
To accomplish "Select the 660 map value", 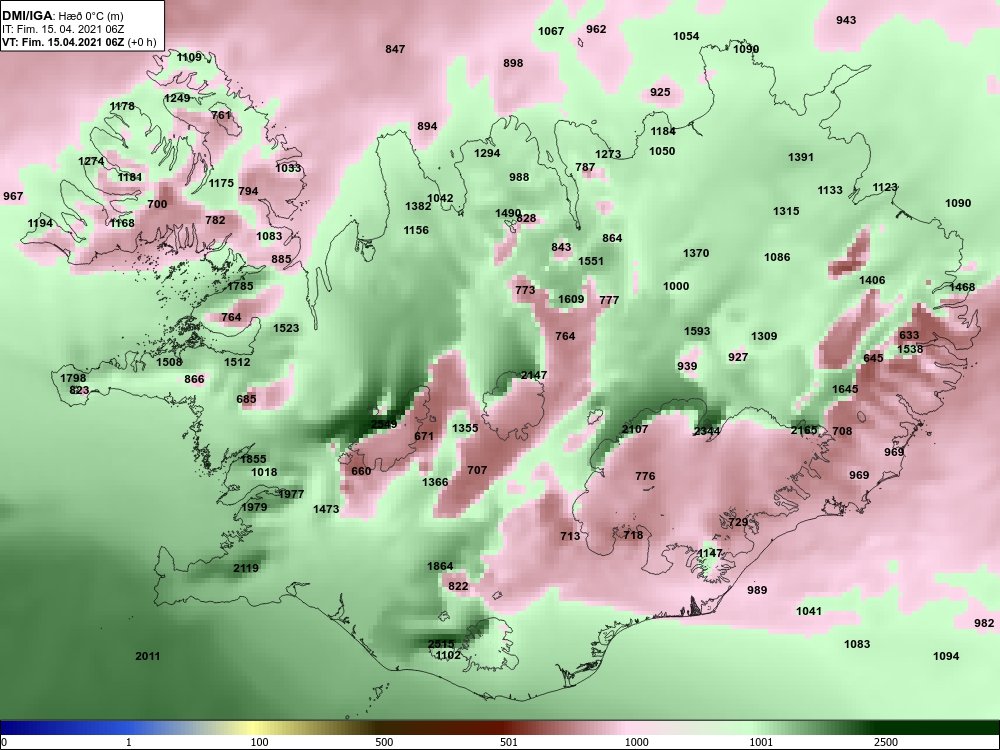I will tap(361, 471).
